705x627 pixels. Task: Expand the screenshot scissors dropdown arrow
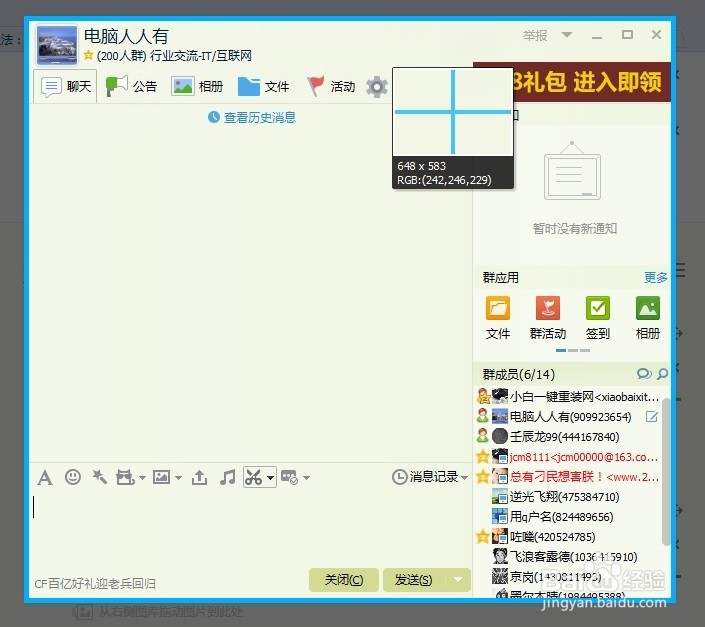pos(270,478)
